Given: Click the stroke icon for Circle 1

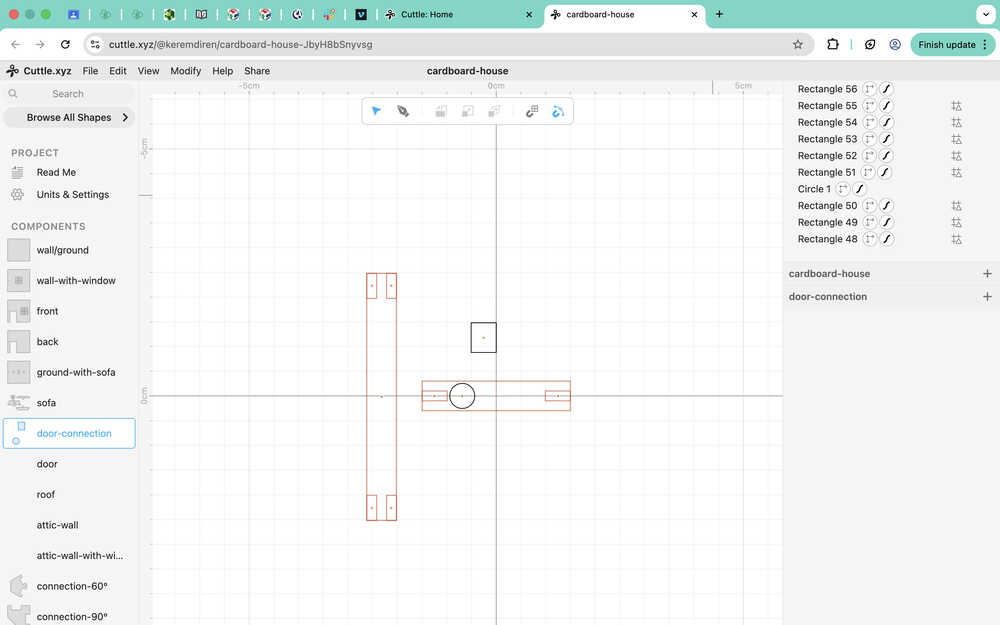Looking at the screenshot, I should (x=859, y=189).
